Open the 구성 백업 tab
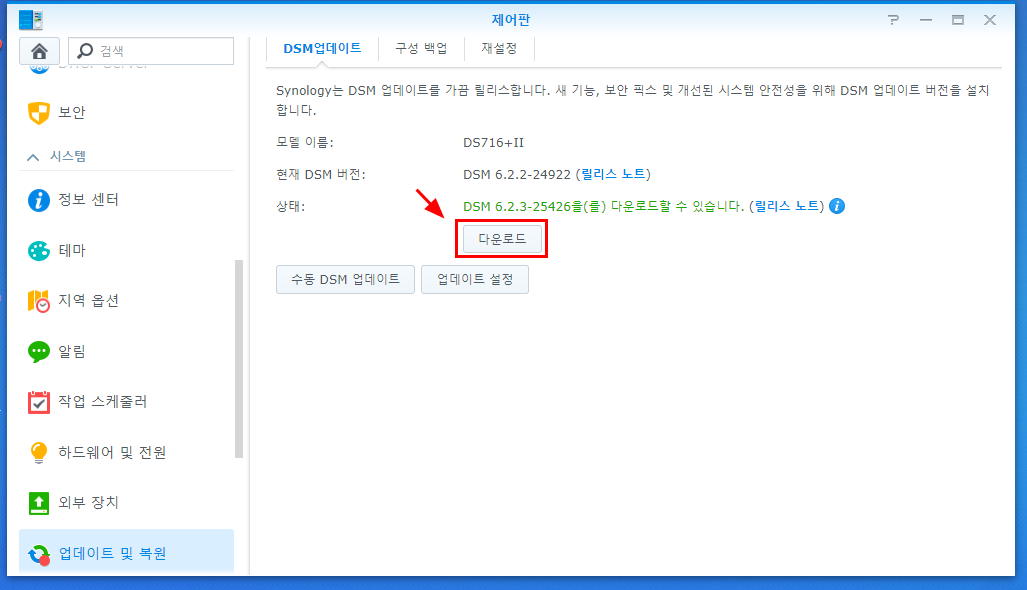Viewport: 1027px width, 590px height. tap(421, 48)
